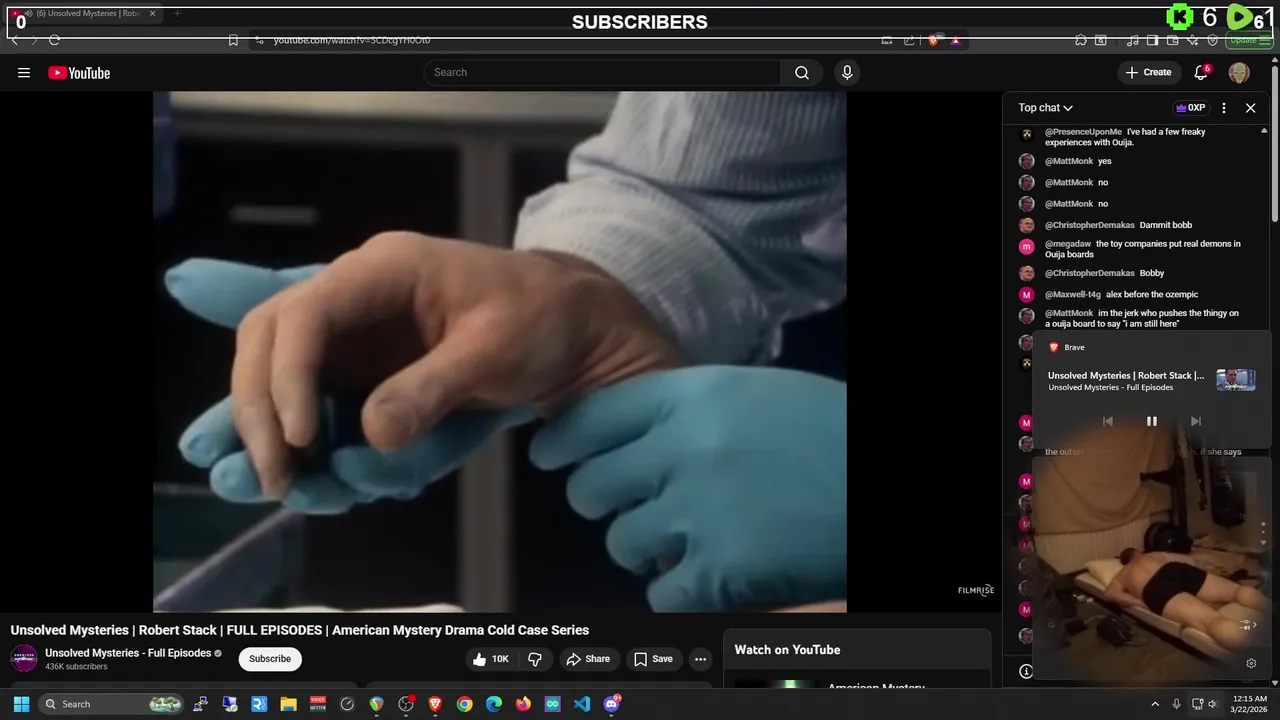1280x720 pixels.
Task: Skip to previous track in Brave media popup
Action: point(1107,421)
